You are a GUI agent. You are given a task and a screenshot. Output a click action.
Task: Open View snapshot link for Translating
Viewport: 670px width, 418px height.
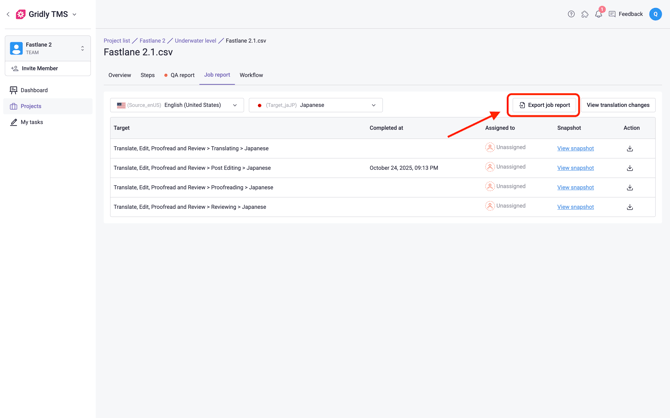575,148
